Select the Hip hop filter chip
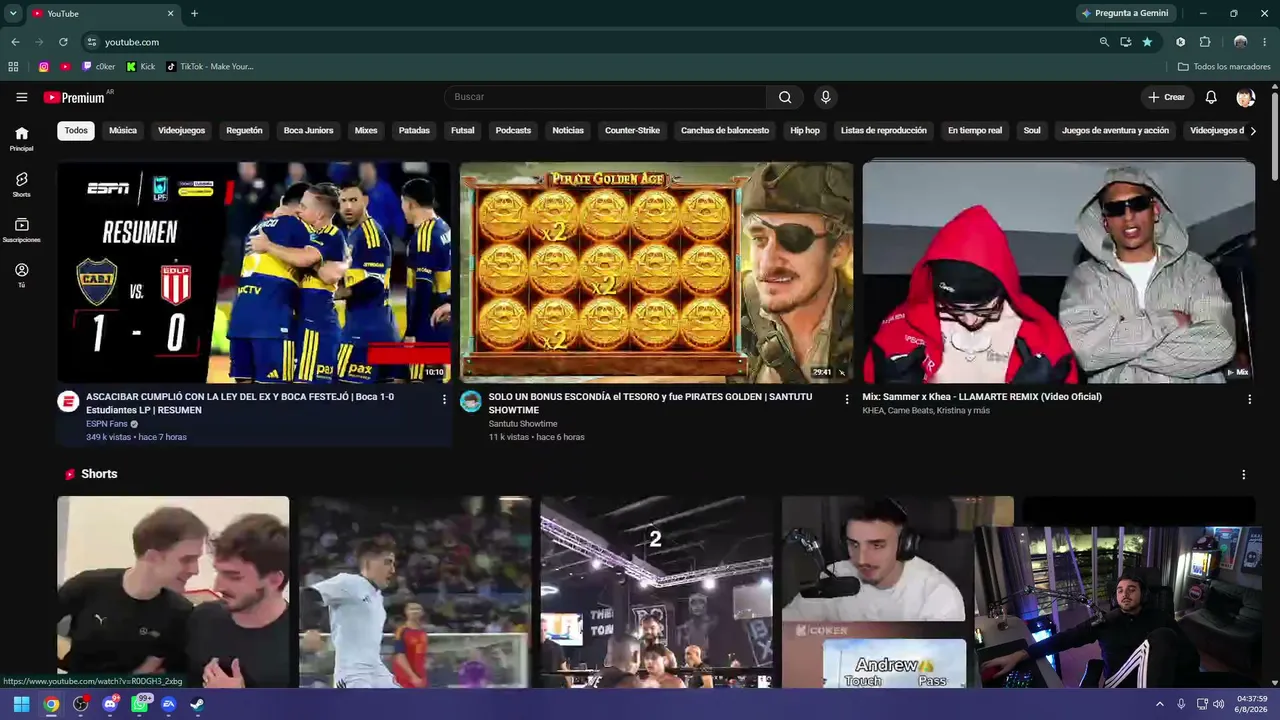This screenshot has height=720, width=1280. [x=805, y=130]
